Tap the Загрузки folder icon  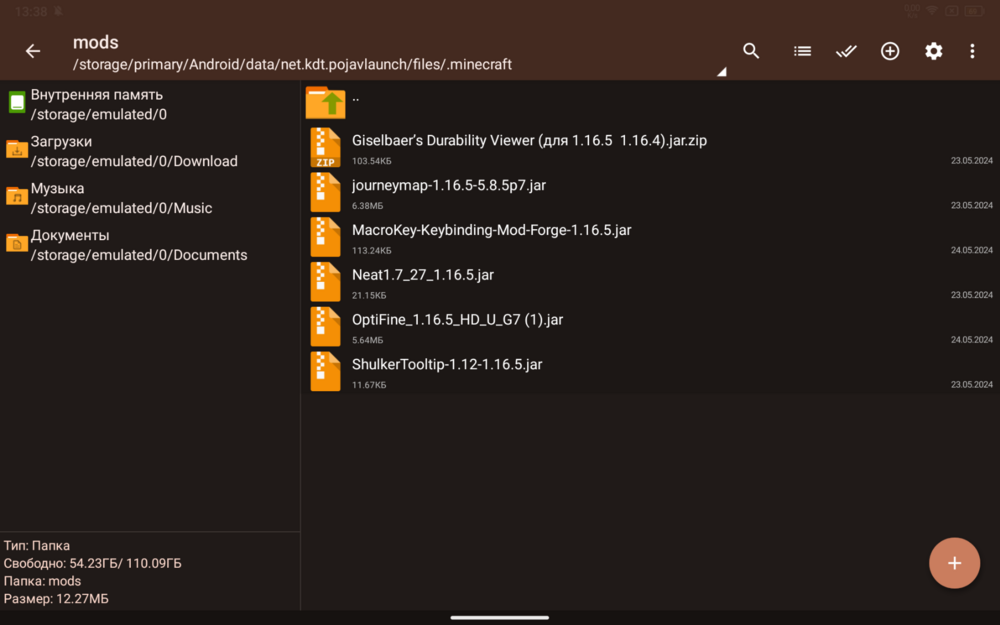17,149
